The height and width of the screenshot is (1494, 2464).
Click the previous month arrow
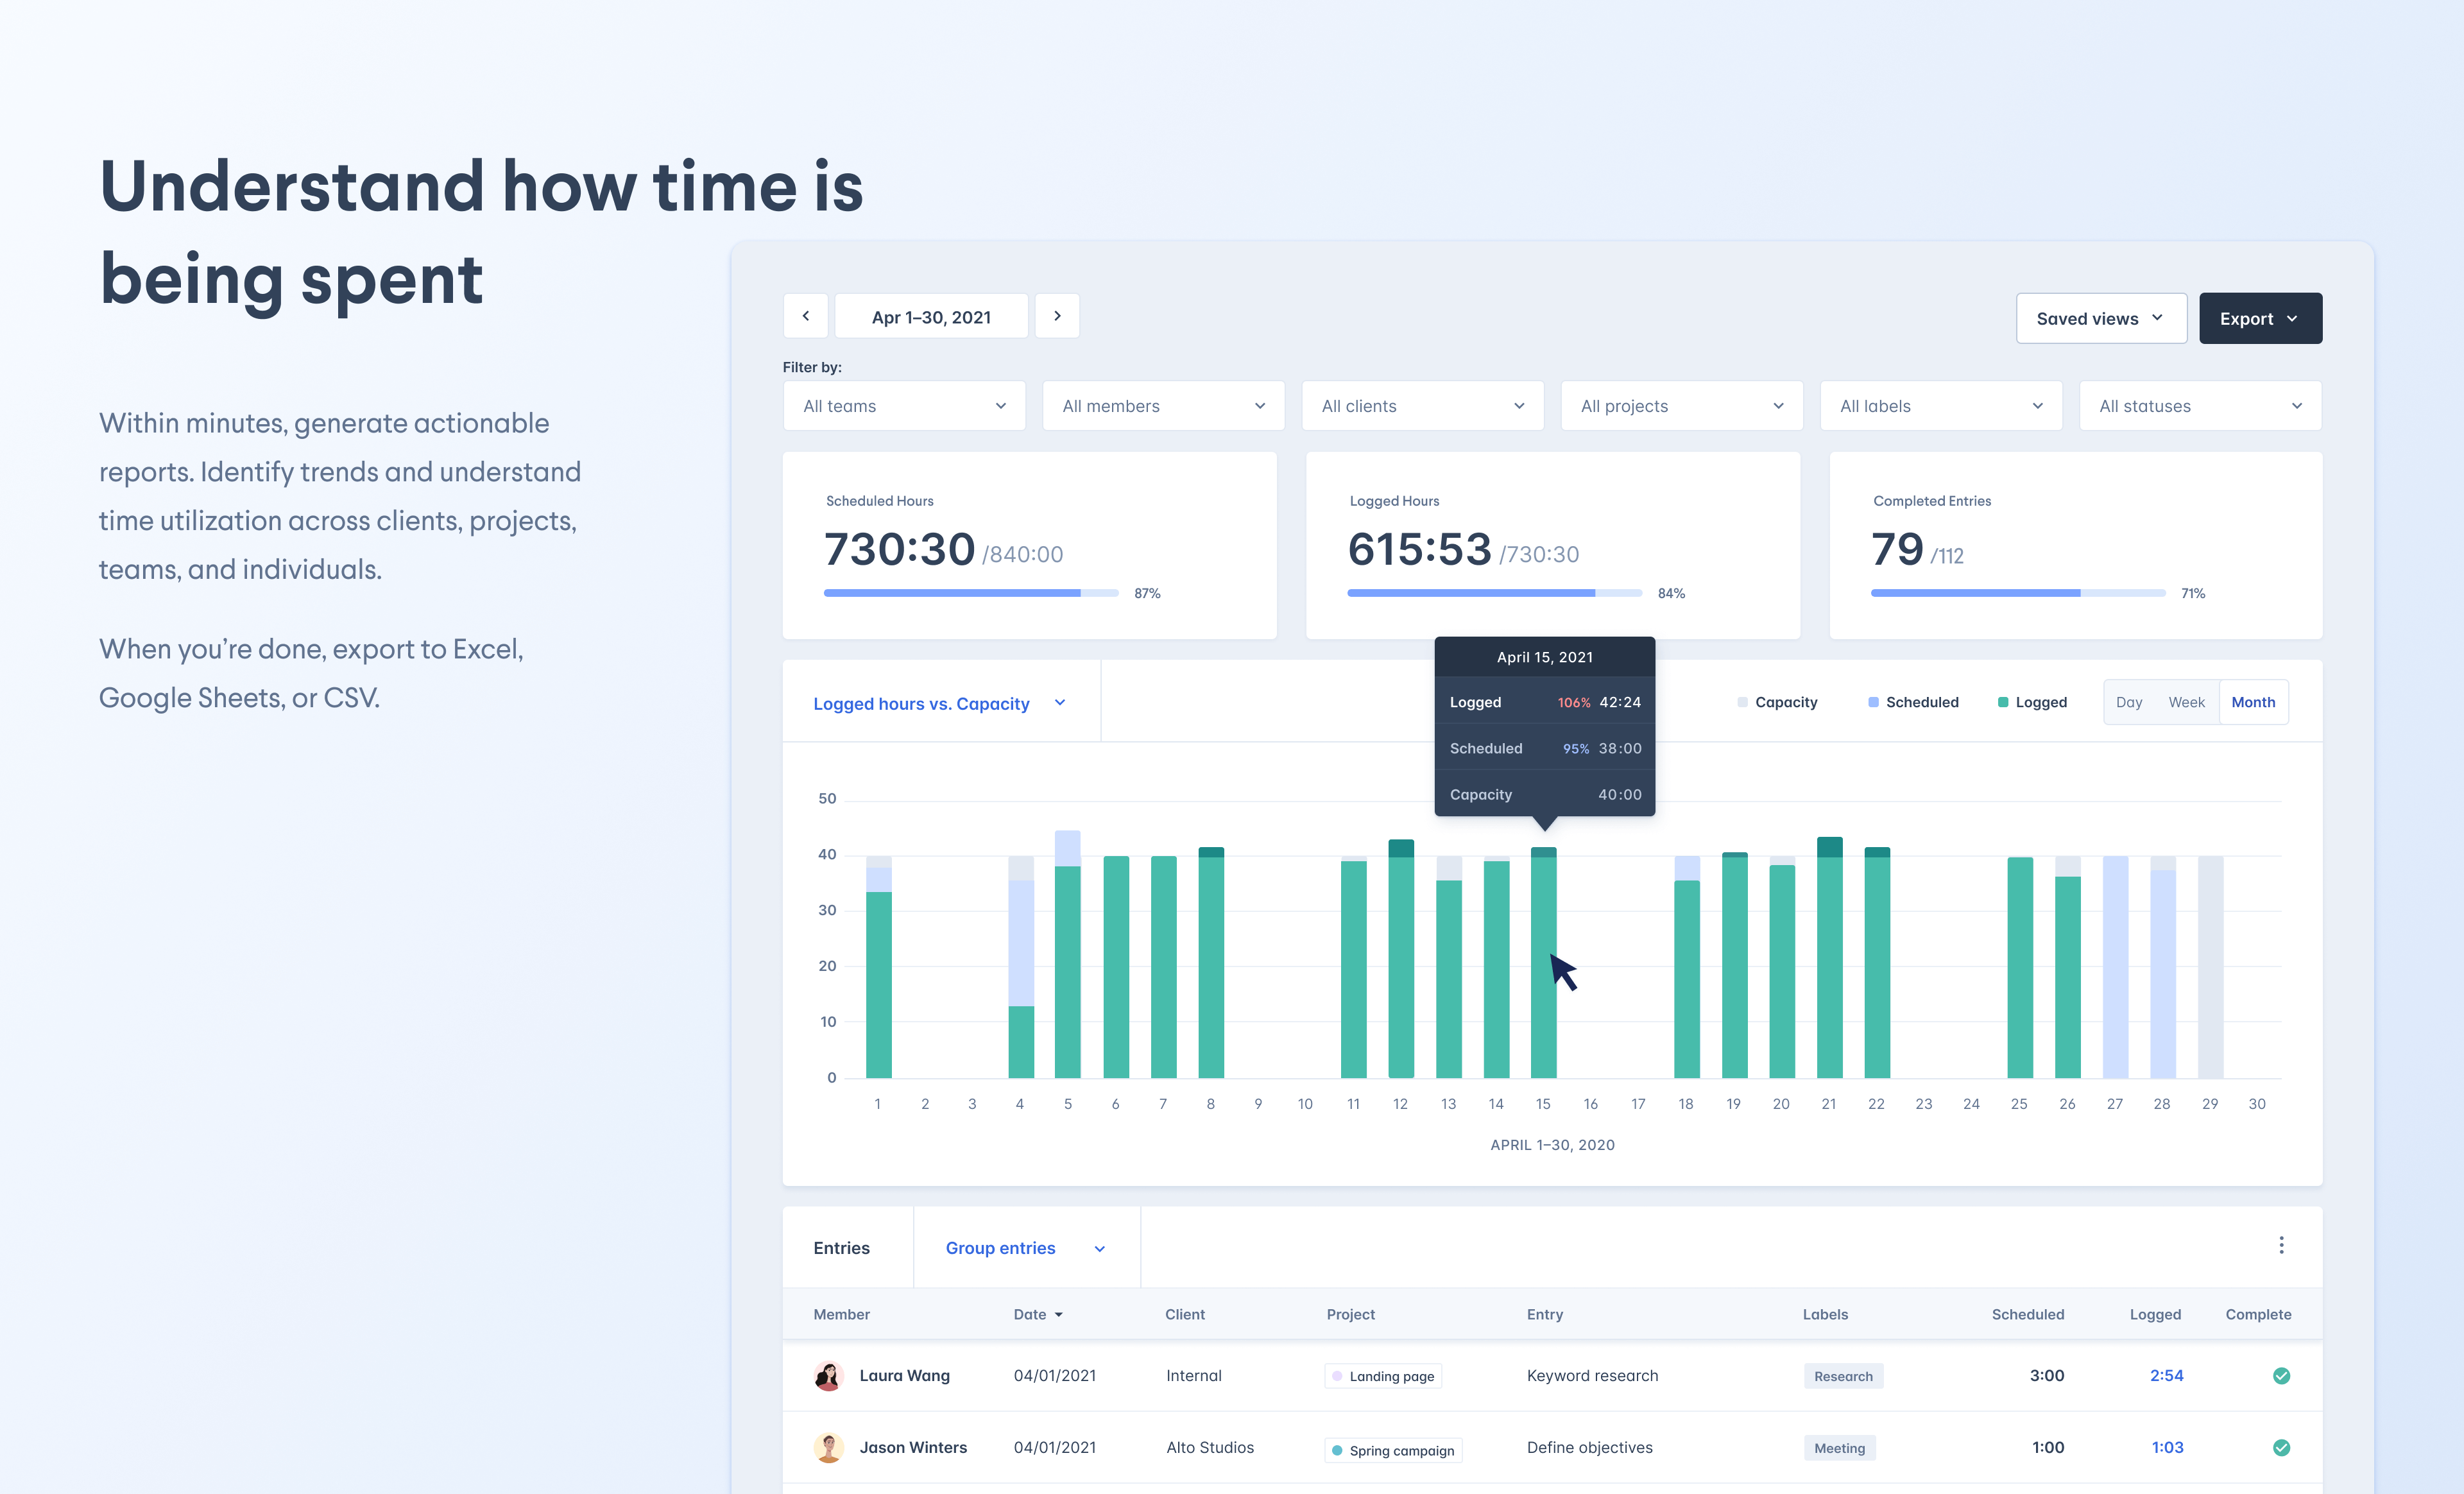click(x=806, y=315)
